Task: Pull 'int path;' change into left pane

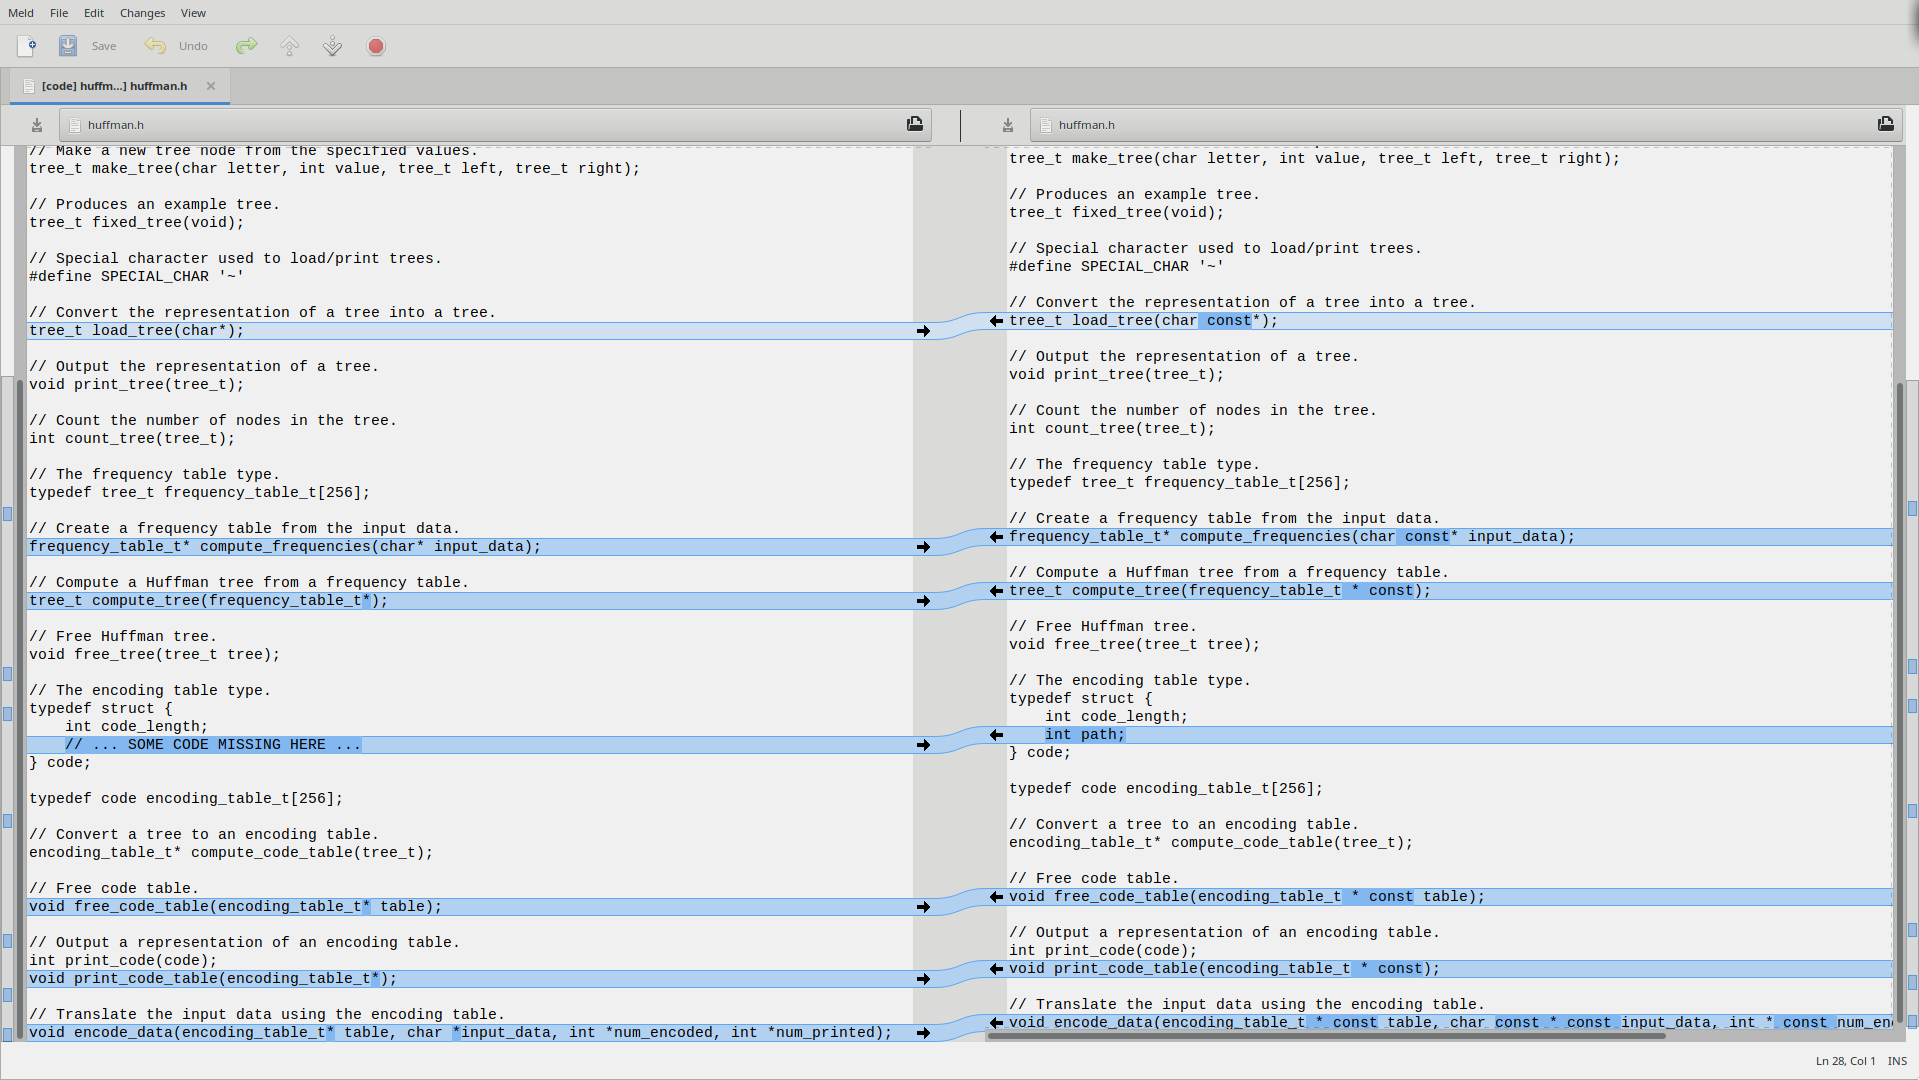Action: 996,735
